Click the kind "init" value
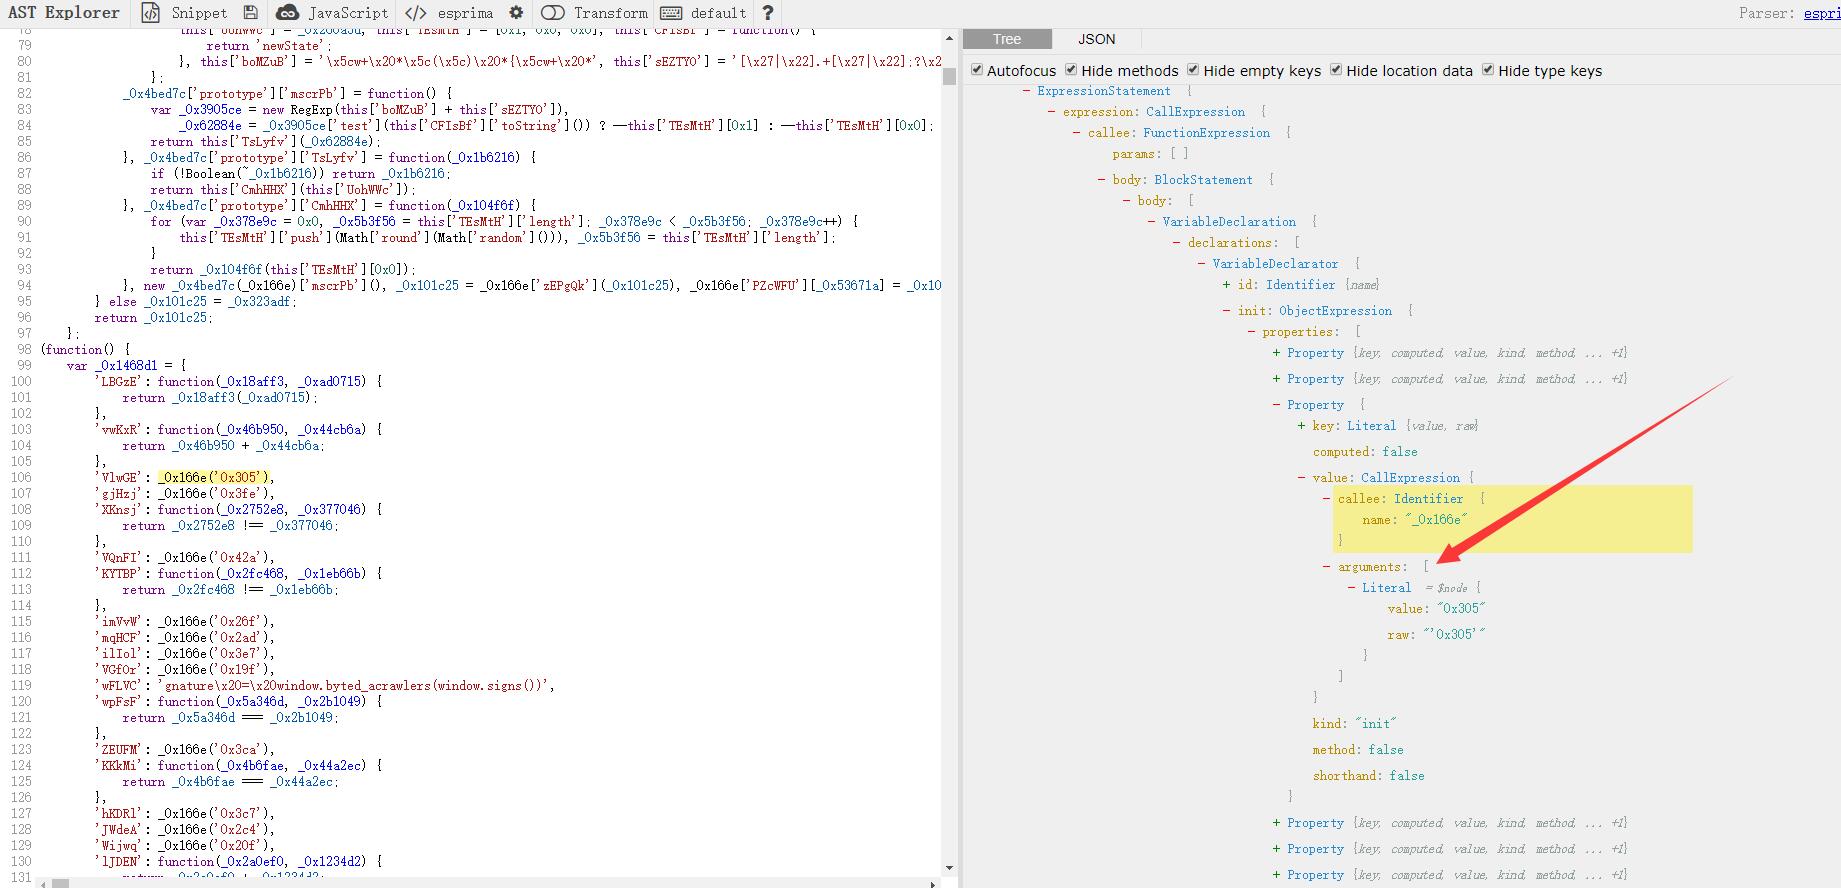The image size is (1841, 888). 1376,724
